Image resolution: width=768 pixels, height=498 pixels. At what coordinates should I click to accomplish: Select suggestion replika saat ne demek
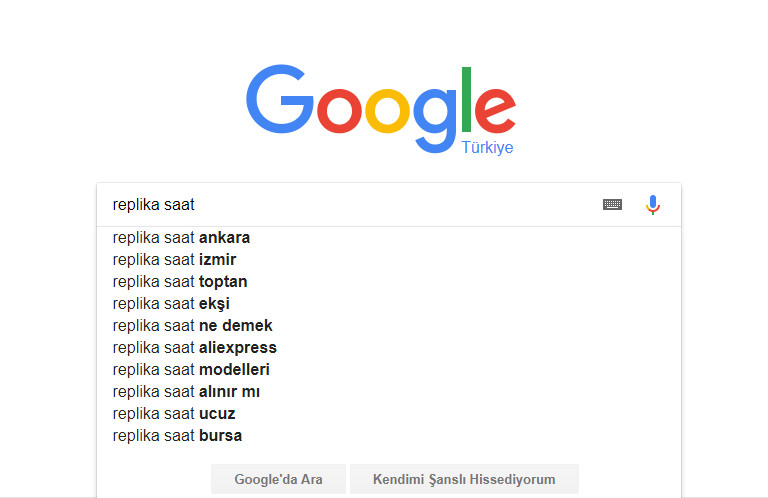389,326
